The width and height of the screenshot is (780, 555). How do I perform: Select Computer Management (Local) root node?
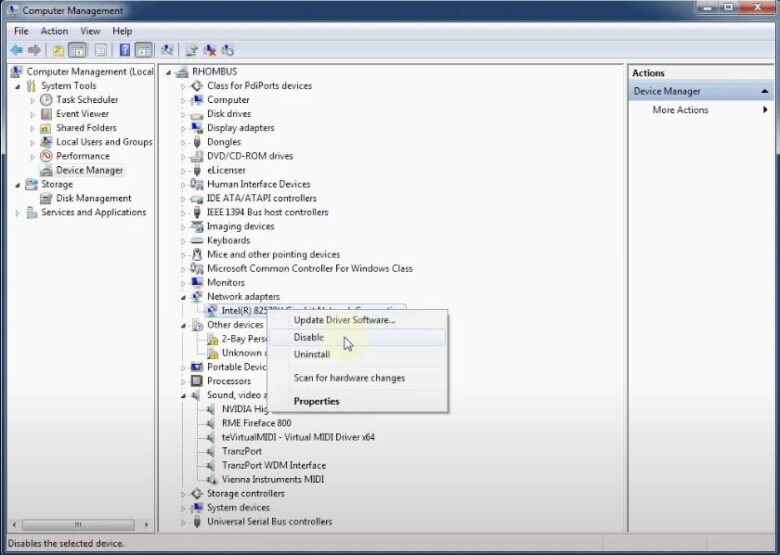pyautogui.click(x=90, y=72)
